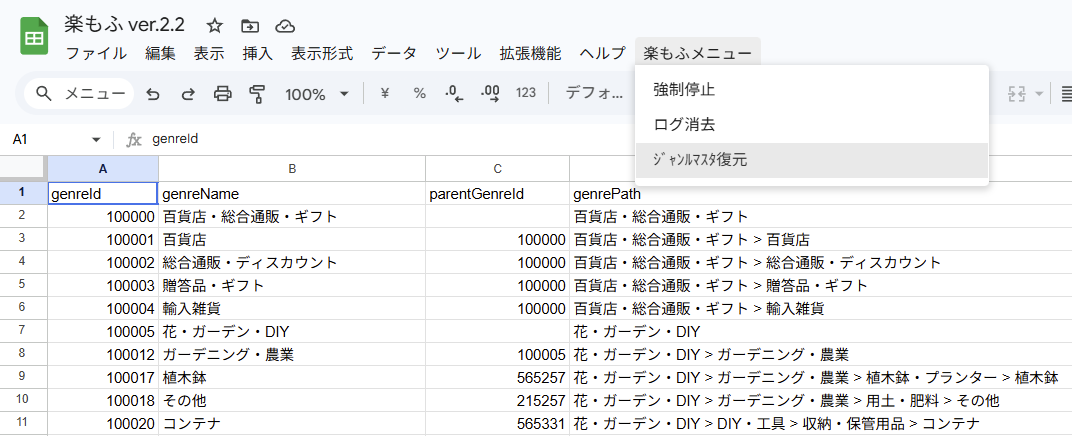Screen dimensions: 1072x436
Task: Redo the last action
Action: coord(188,94)
